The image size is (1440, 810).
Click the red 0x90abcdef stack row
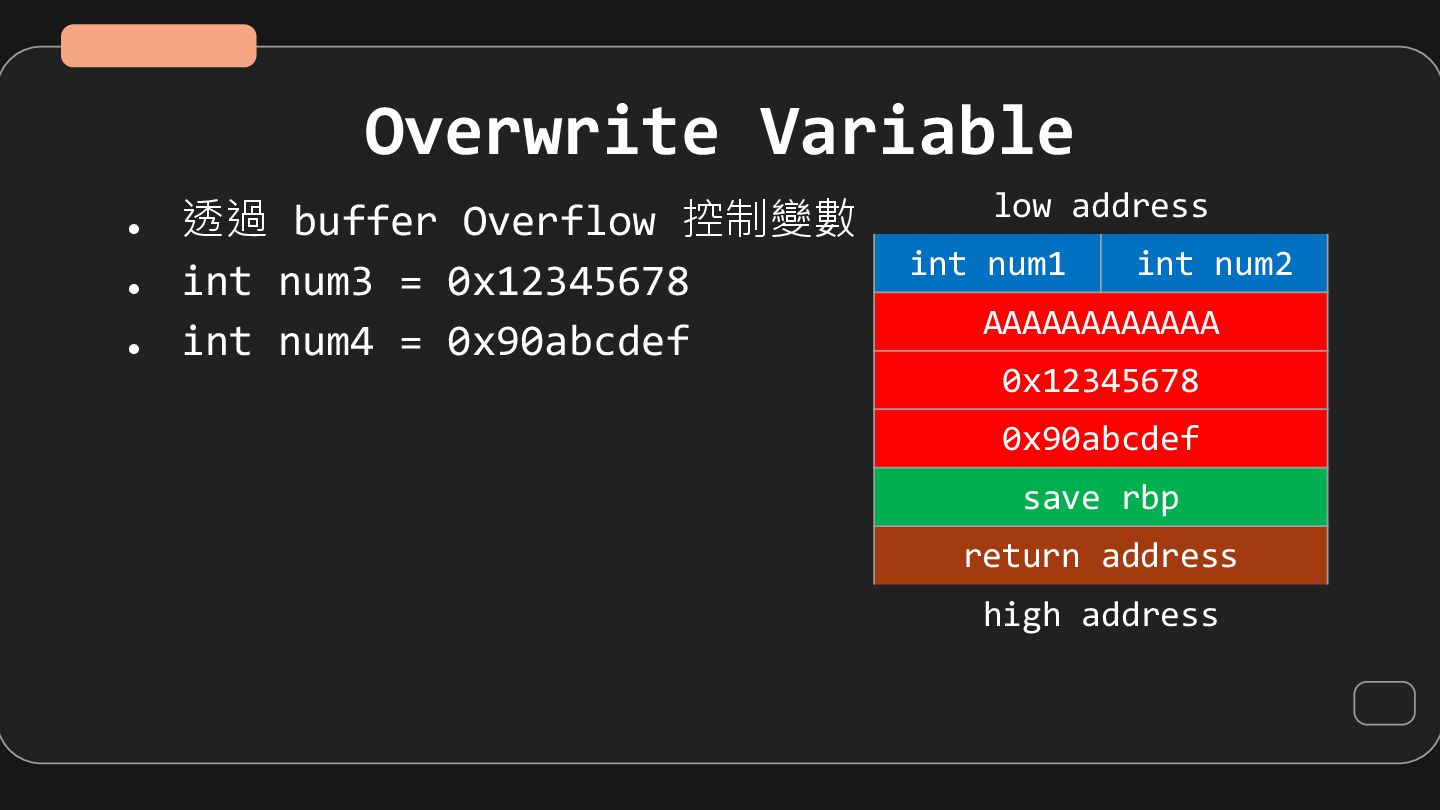tap(1100, 438)
